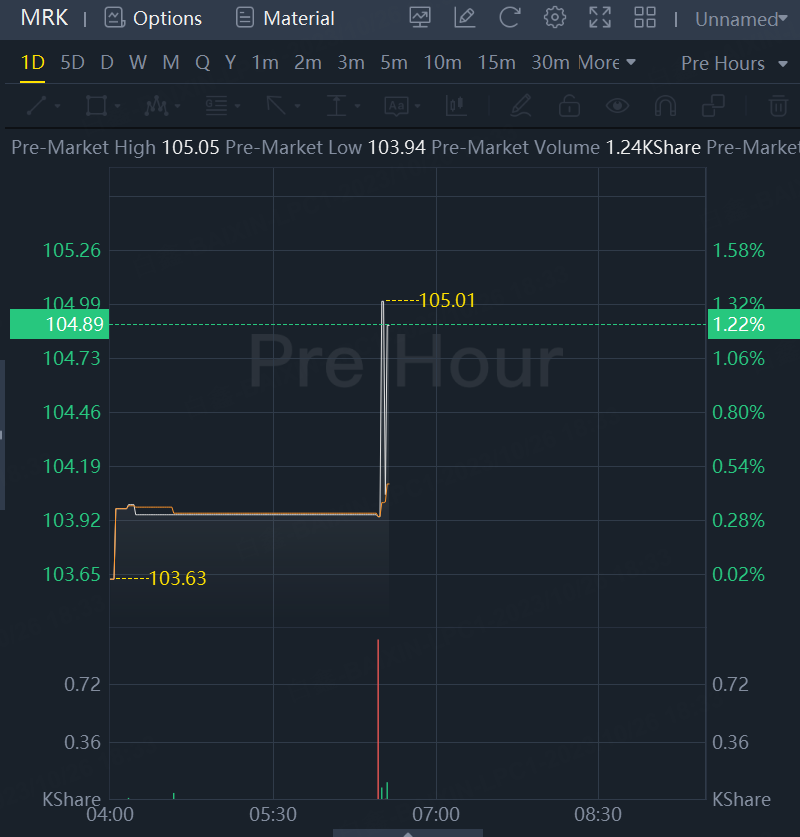Click the refresh chart icon
Viewport: 800px width, 837px height.
click(509, 18)
